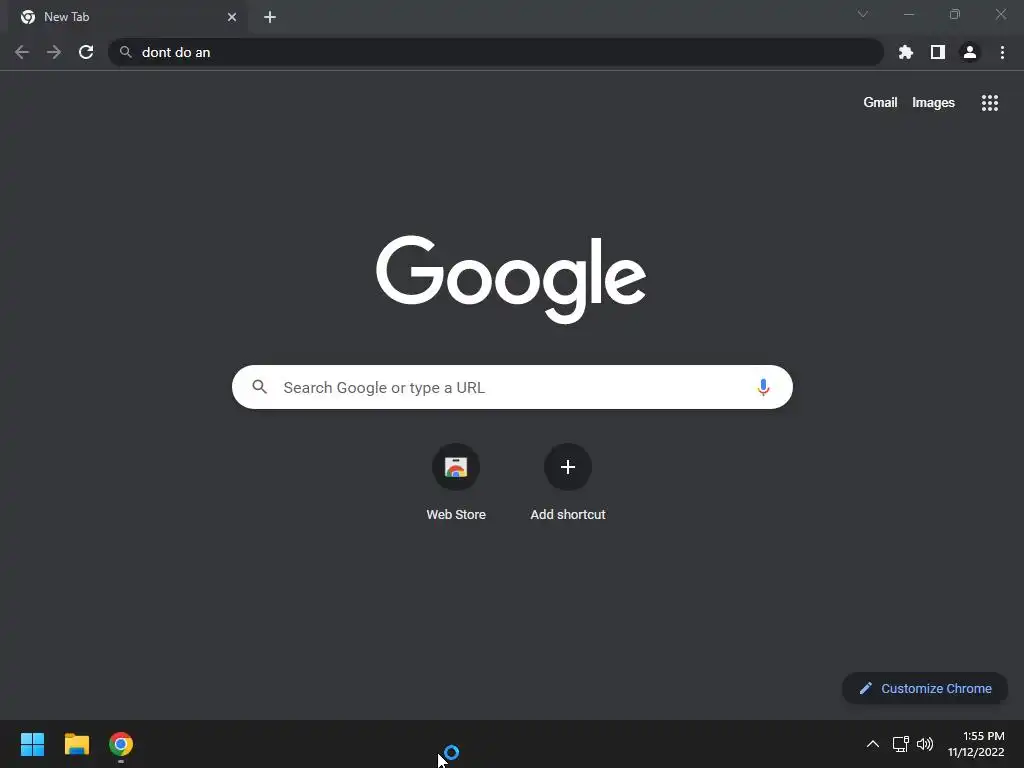Go back using the back arrow
The image size is (1024, 768).
[x=22, y=52]
